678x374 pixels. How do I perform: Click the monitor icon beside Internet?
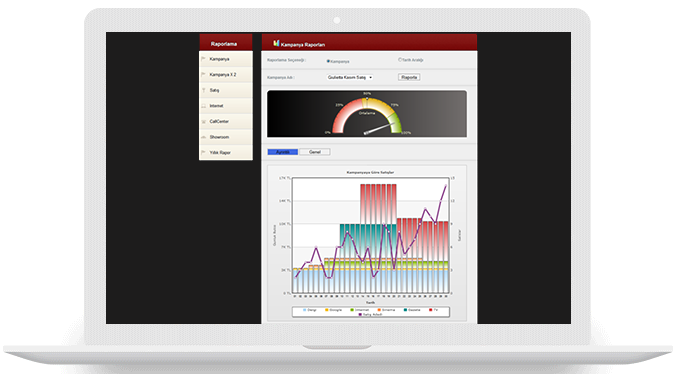(204, 106)
